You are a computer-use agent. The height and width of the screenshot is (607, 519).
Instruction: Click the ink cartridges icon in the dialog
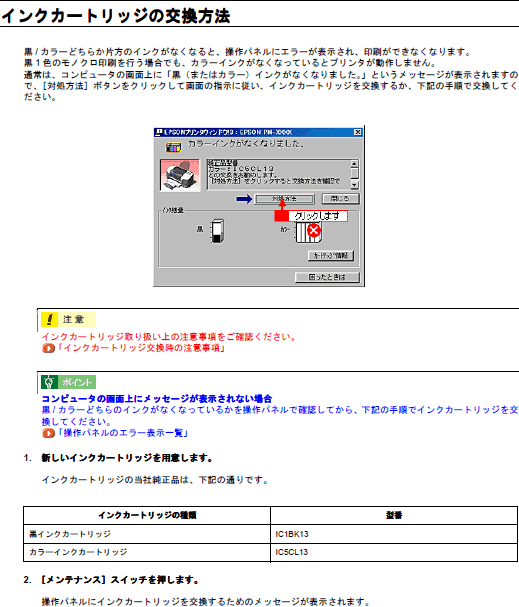(x=173, y=147)
